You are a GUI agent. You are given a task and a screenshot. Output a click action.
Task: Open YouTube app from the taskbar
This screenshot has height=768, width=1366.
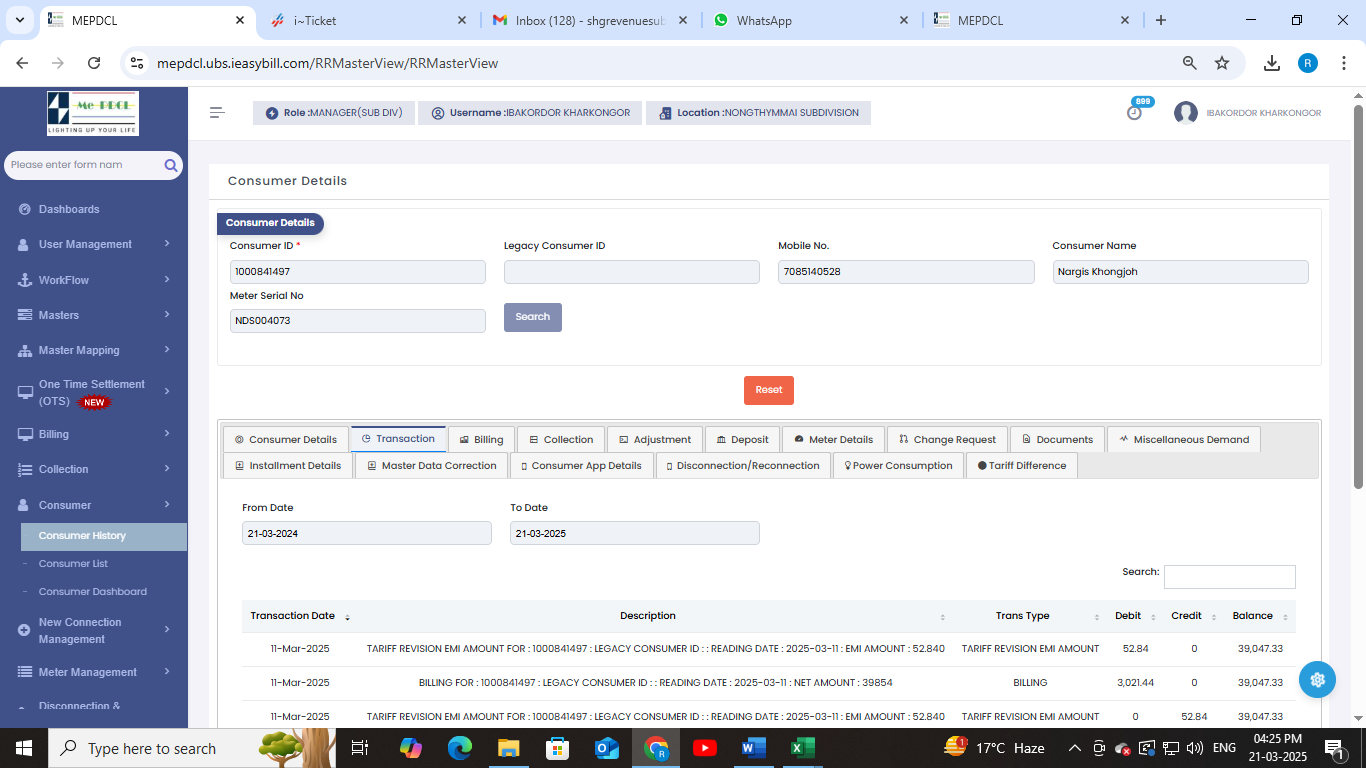[x=705, y=748]
